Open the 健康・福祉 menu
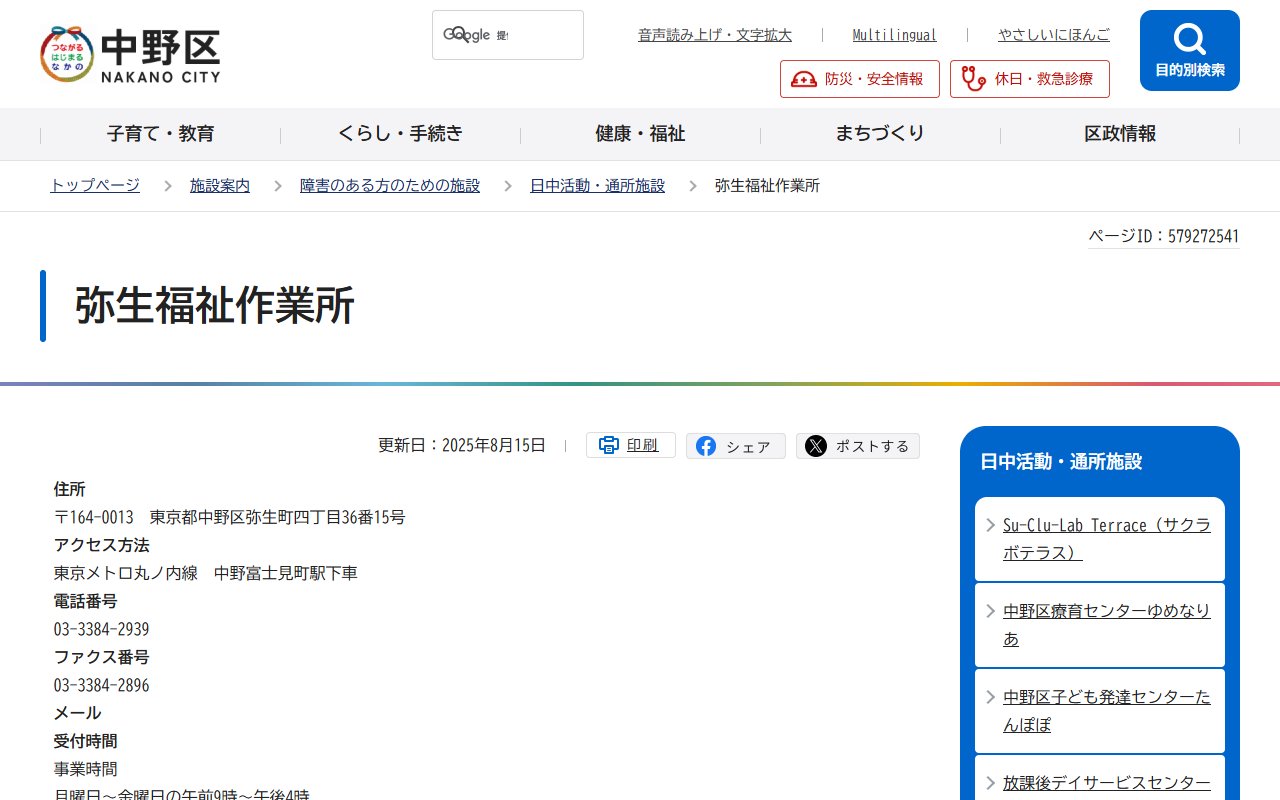 pyautogui.click(x=640, y=134)
